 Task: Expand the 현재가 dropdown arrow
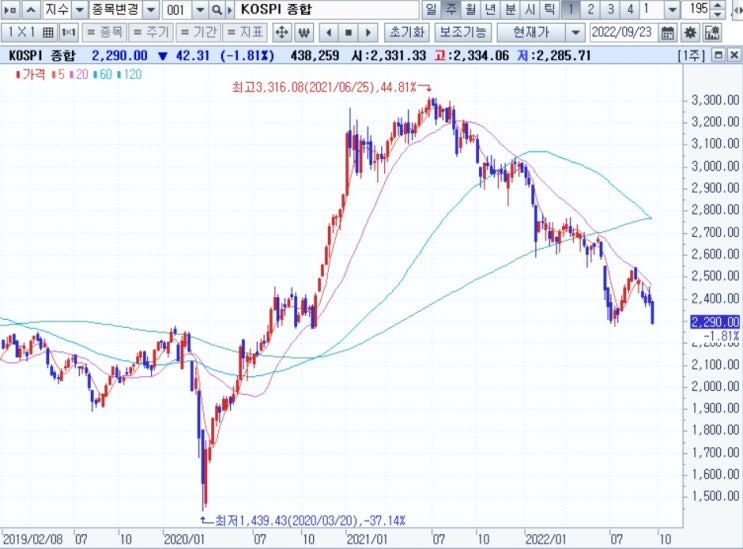tap(575, 32)
